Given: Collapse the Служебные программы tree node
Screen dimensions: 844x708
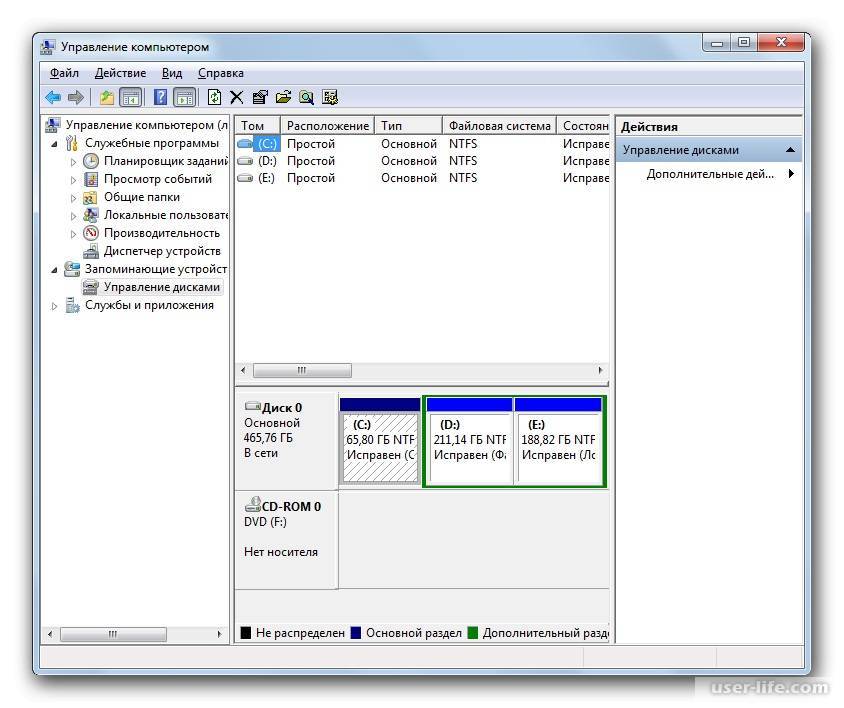Looking at the screenshot, I should (55, 144).
